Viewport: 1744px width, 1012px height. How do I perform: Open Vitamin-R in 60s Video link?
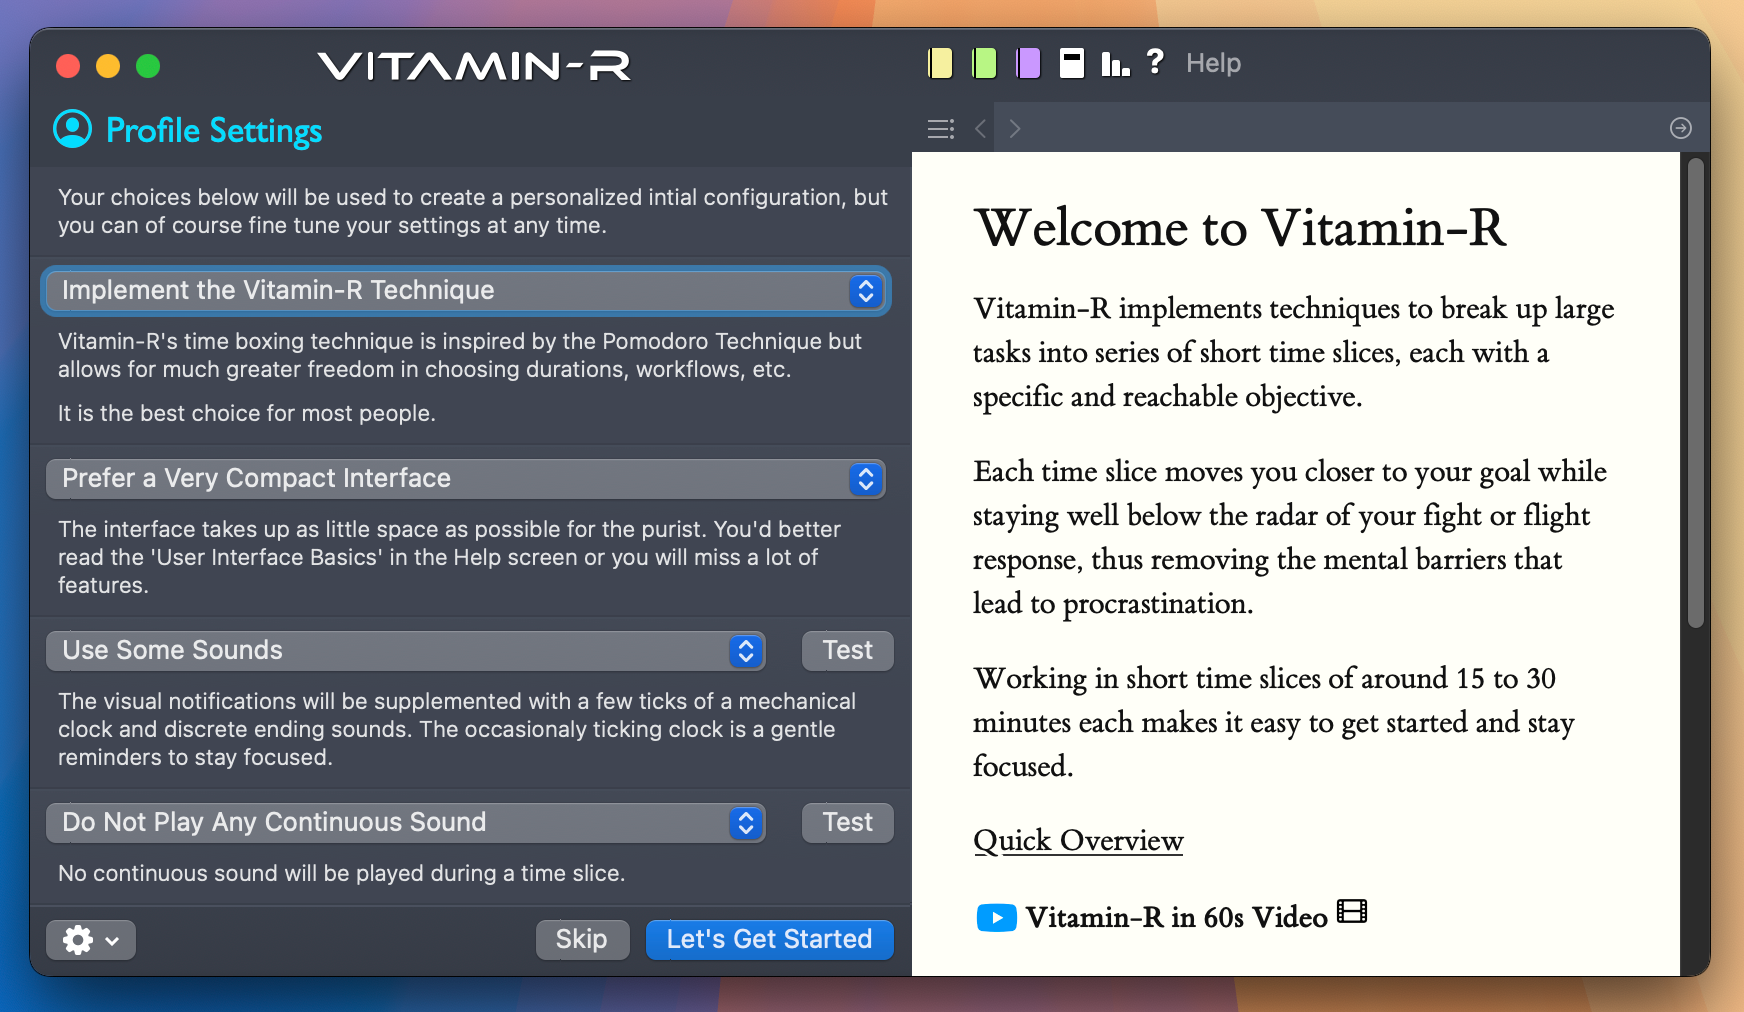pos(1176,917)
